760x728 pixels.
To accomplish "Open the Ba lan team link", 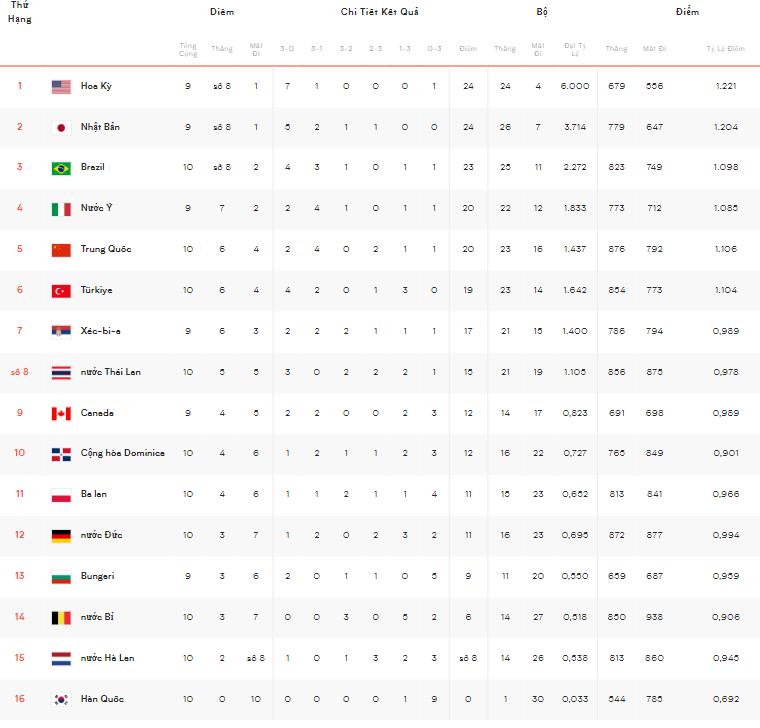I will pyautogui.click(x=94, y=494).
